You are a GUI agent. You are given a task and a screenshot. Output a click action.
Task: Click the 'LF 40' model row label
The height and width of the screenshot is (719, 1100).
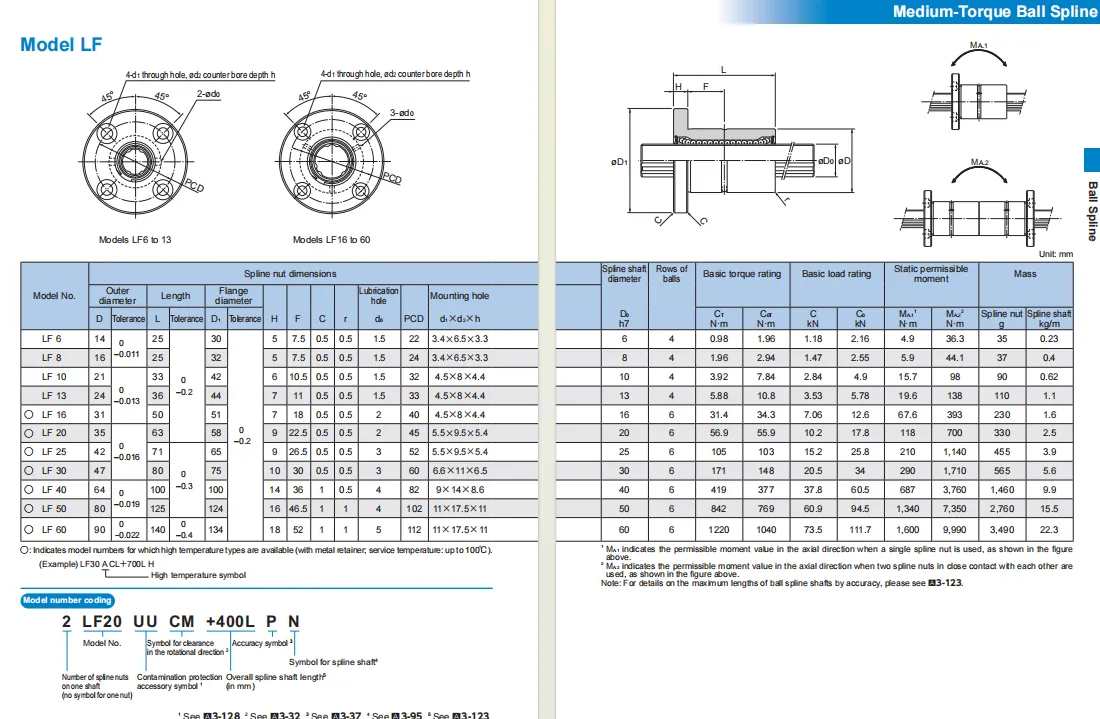coord(54,490)
